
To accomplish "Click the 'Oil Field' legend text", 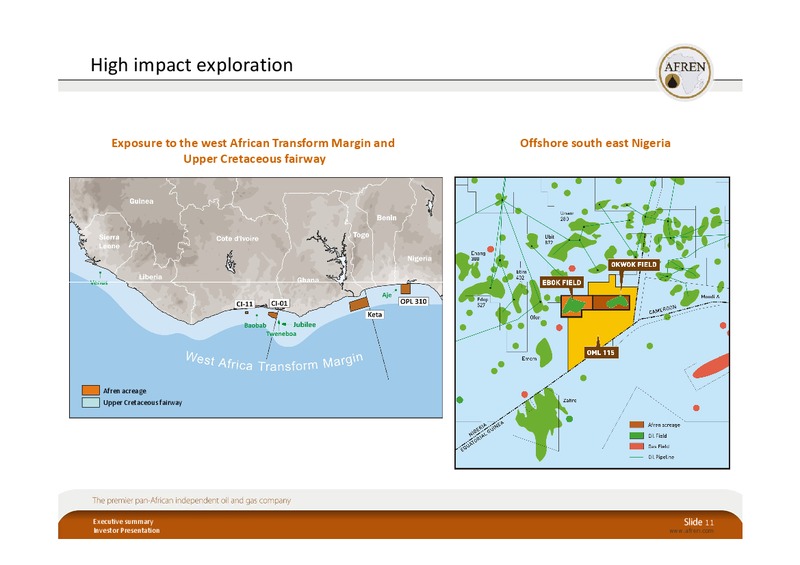I will [x=658, y=436].
